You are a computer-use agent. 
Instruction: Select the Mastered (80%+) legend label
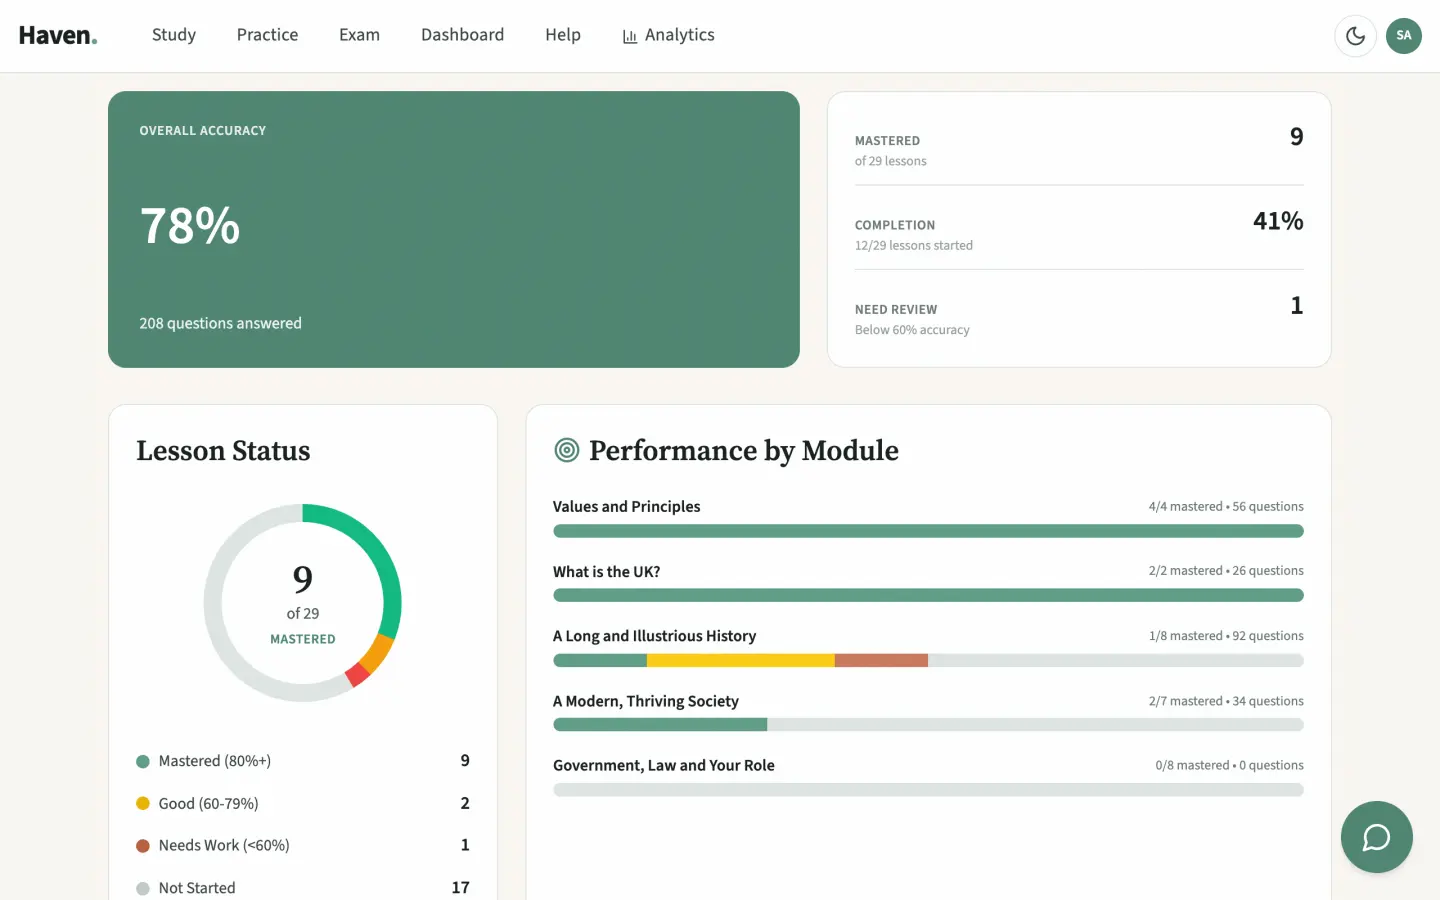click(x=215, y=761)
